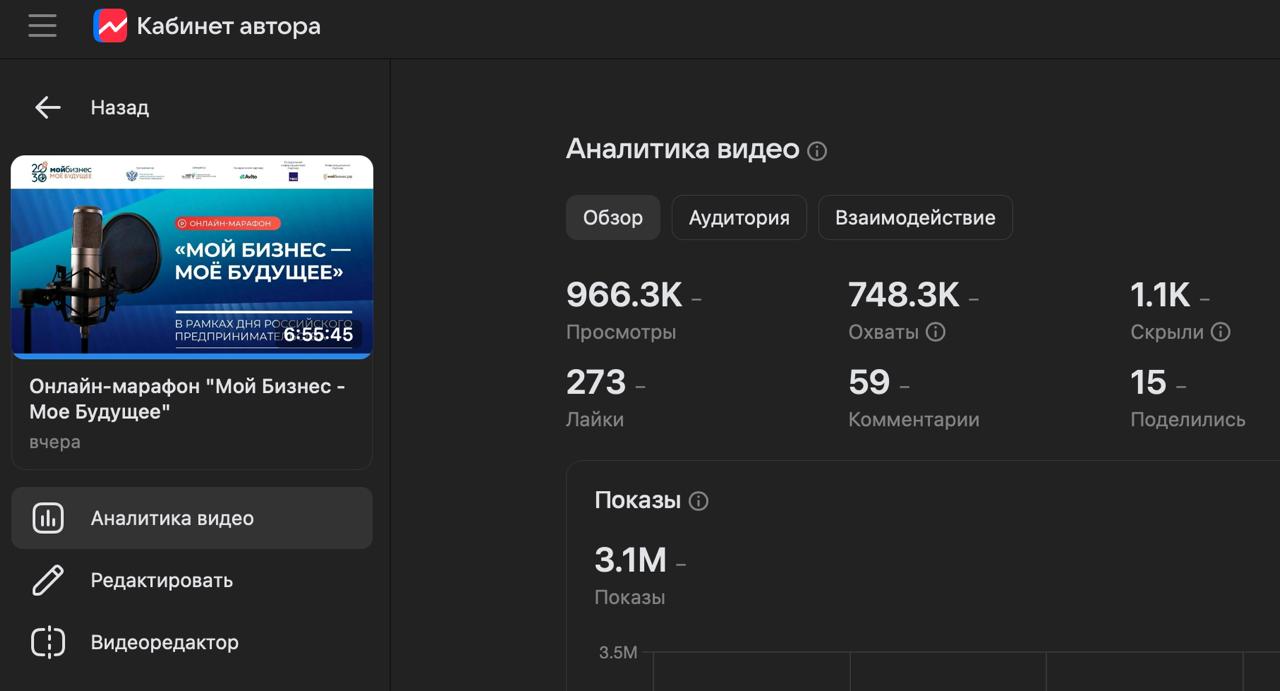Click the 6:55:45 duration badge
The image size is (1280, 691).
tap(318, 334)
